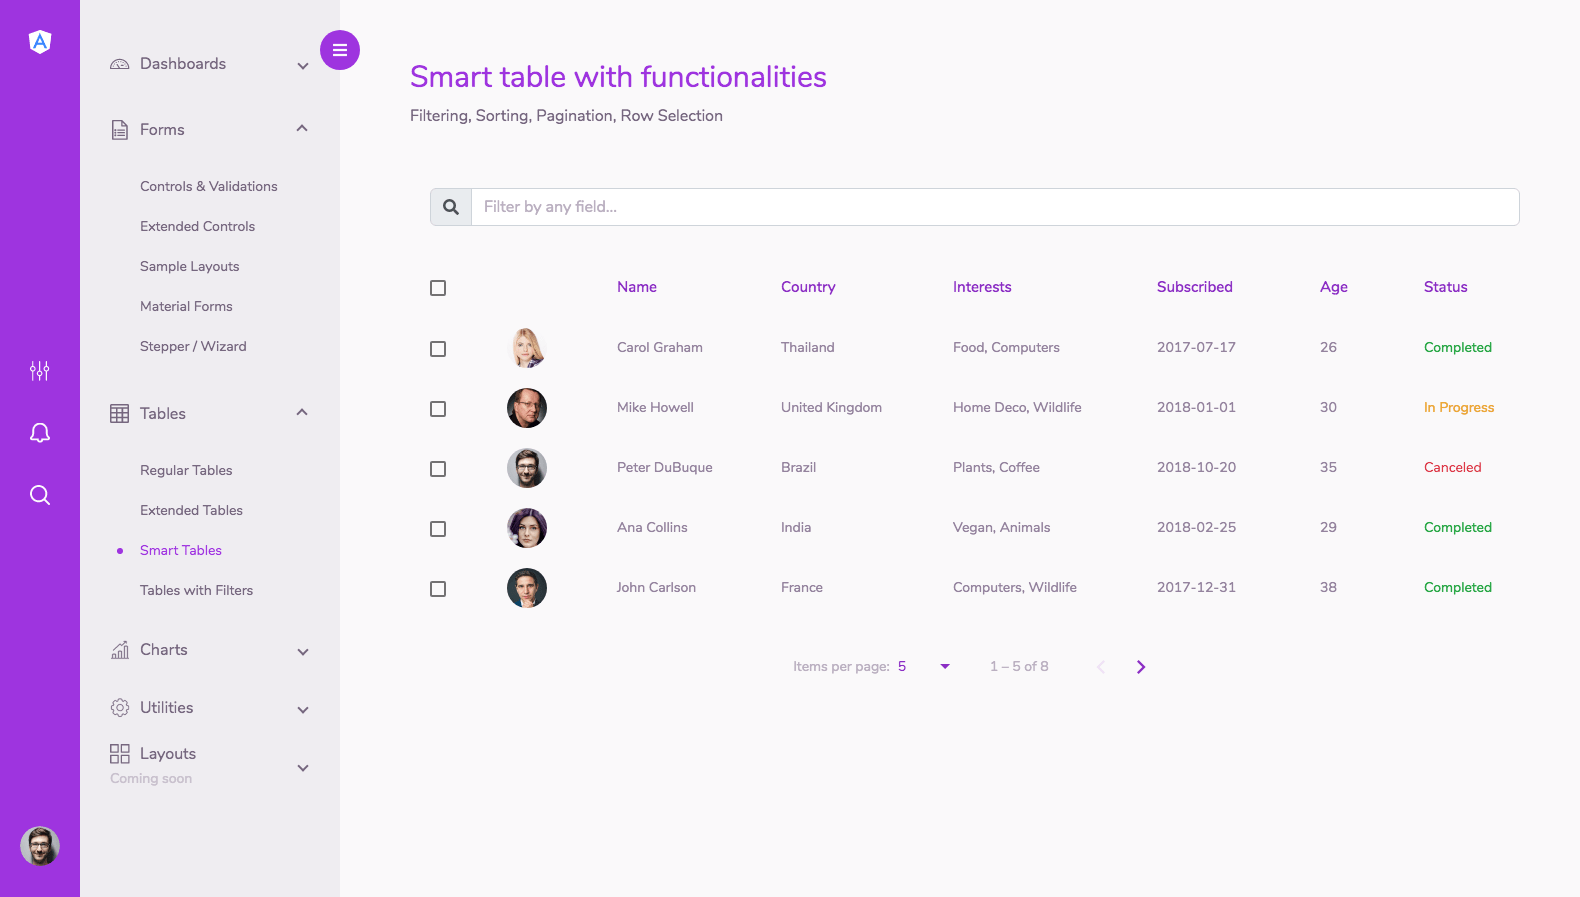Click John Carlson's avatar photo
Viewport: 1580px width, 897px height.
pos(527,588)
